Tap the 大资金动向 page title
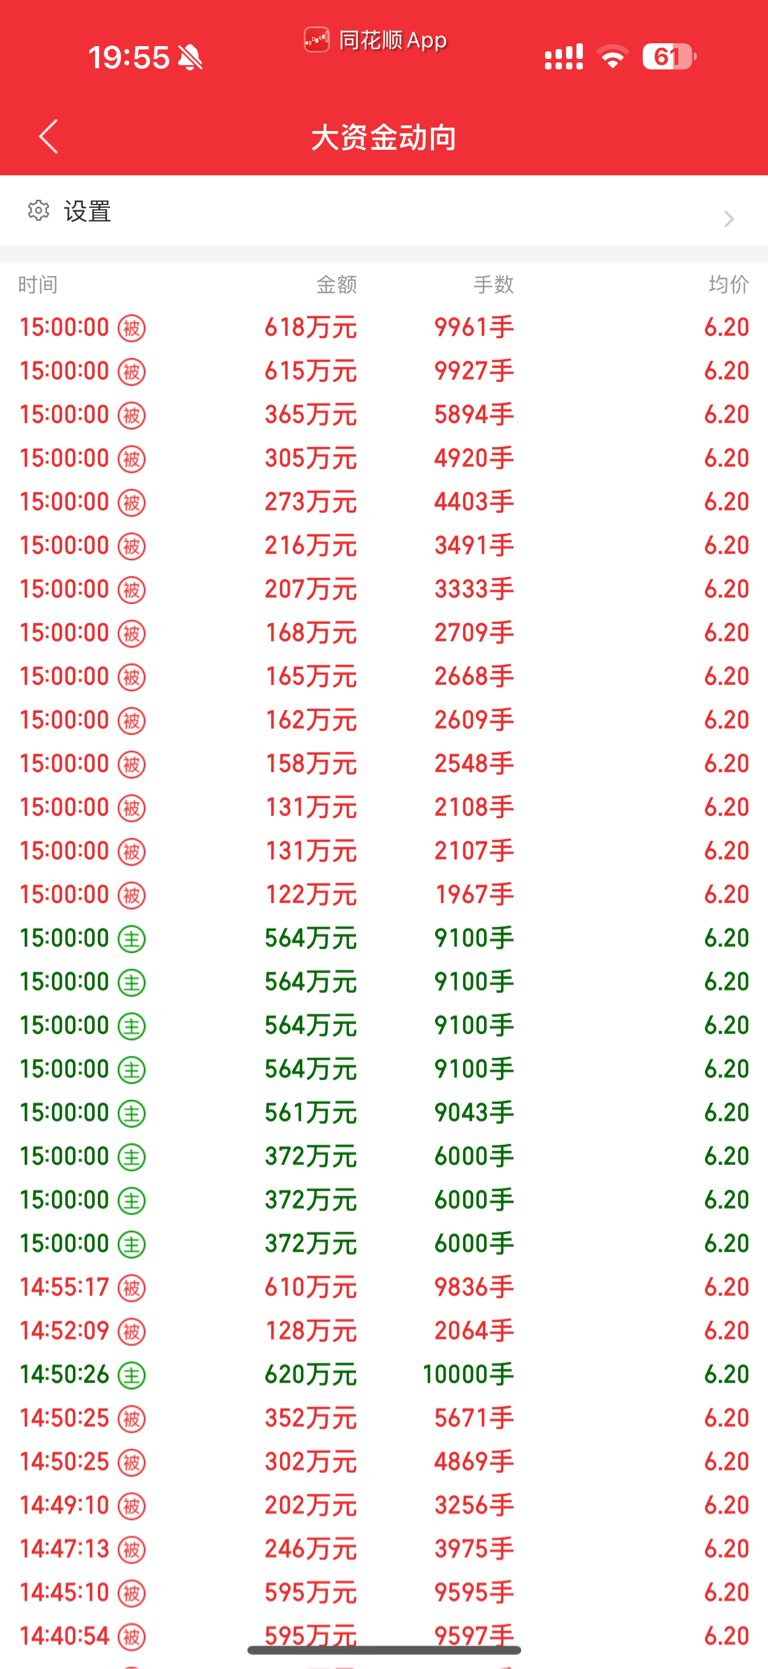This screenshot has width=768, height=1669. point(384,137)
